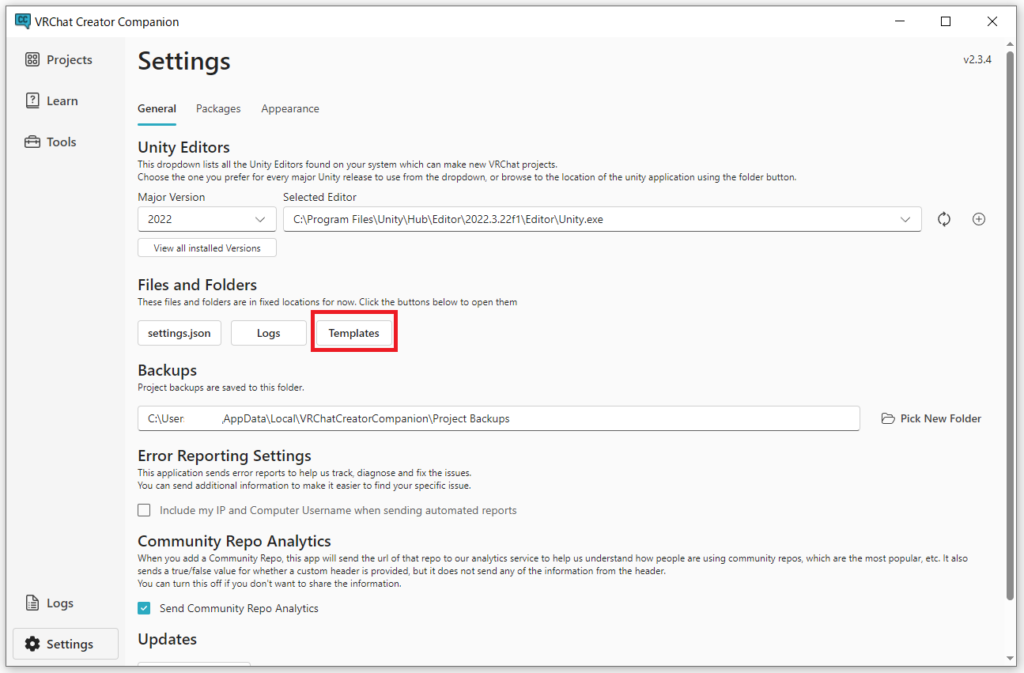Open the settings.json file button
Screen dimensions: 1024x673
coord(179,333)
